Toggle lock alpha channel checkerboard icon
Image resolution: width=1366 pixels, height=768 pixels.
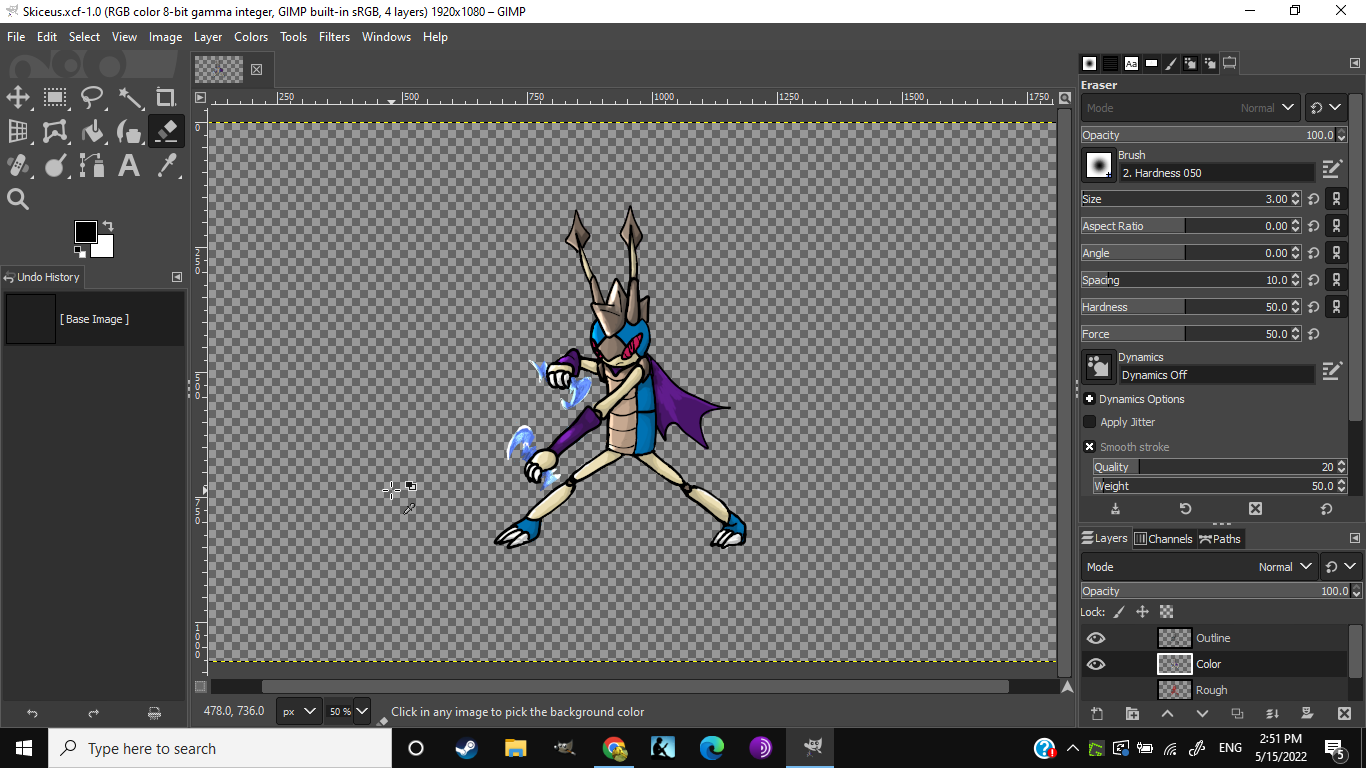tap(1166, 612)
